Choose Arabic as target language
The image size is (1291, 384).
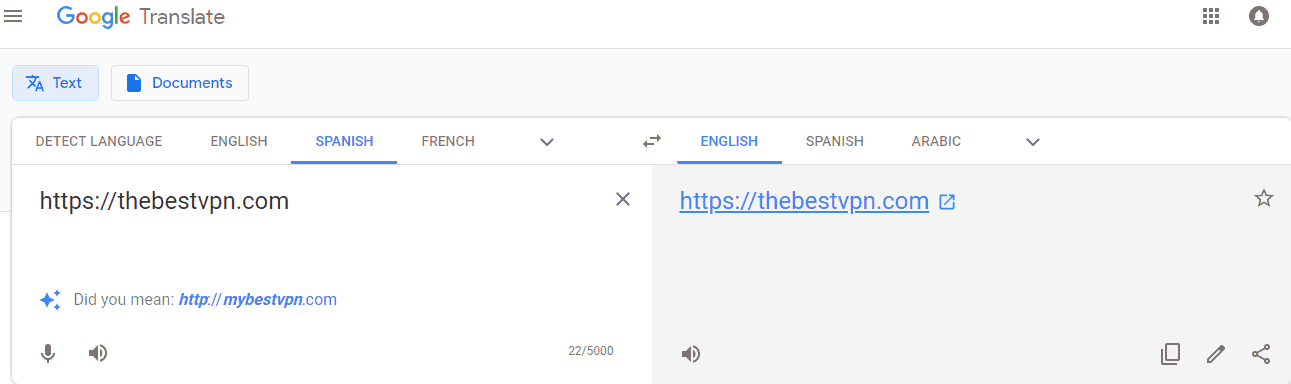[x=936, y=141]
